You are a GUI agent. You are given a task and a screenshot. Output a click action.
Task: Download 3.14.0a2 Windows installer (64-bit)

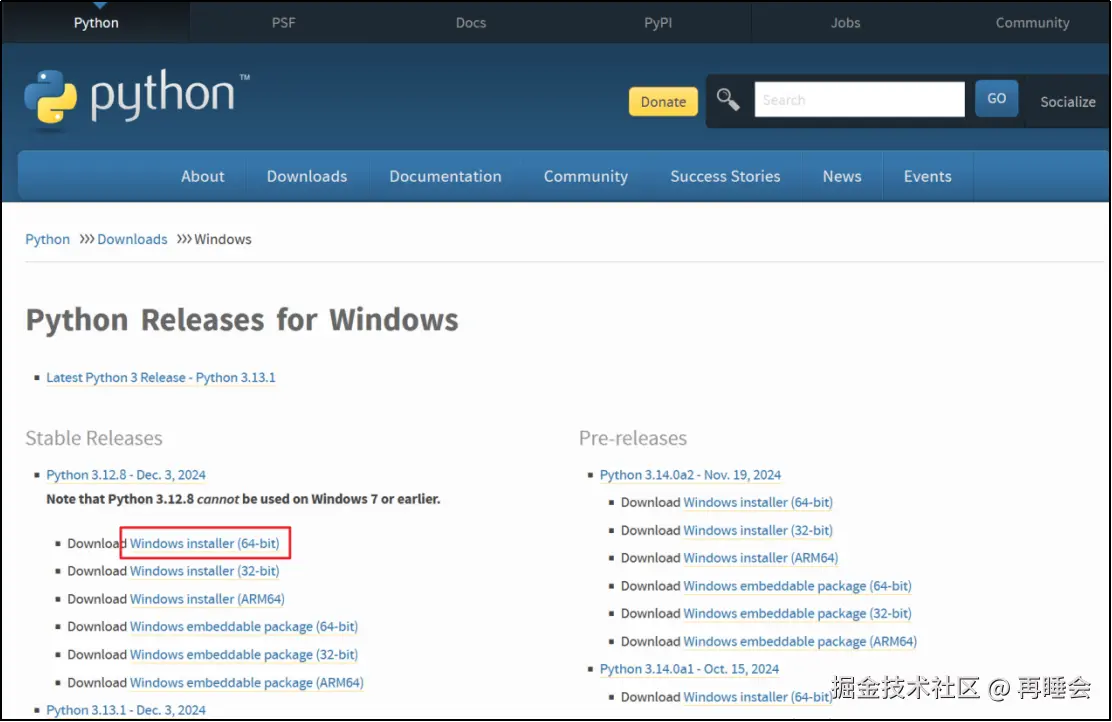[x=758, y=502]
